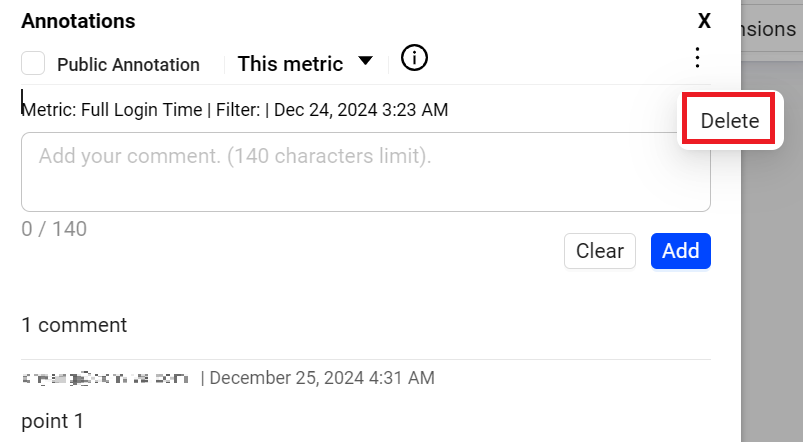Click the Annotations panel title
This screenshot has width=803, height=442.
click(78, 21)
